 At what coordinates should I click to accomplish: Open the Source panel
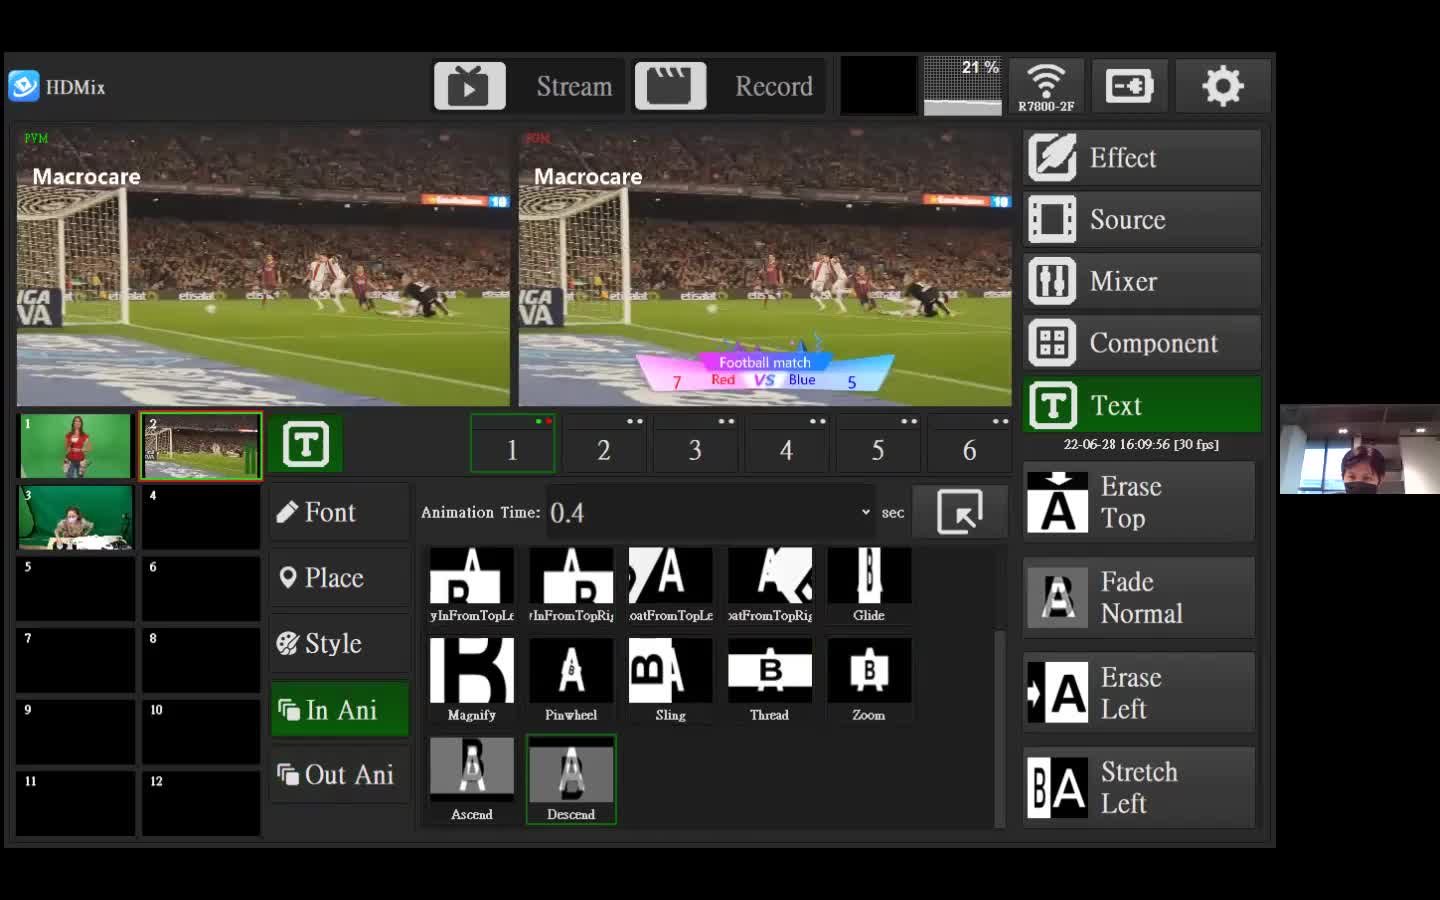tap(1141, 219)
